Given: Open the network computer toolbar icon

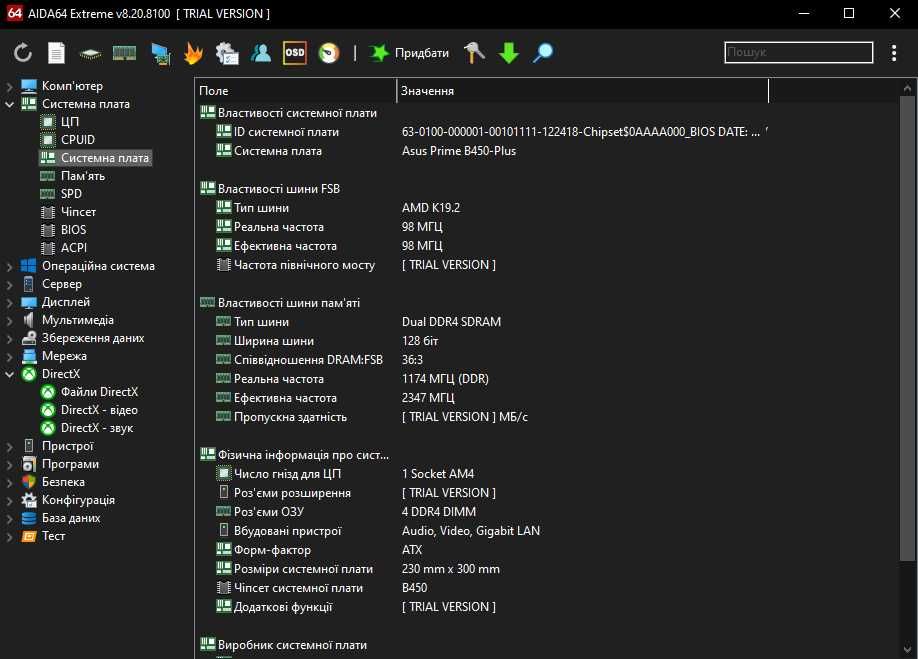Looking at the screenshot, I should [160, 53].
